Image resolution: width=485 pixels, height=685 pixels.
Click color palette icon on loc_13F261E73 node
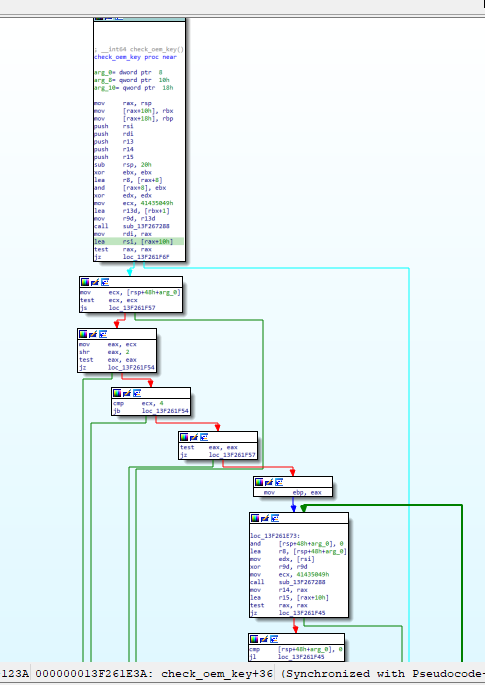coord(255,518)
